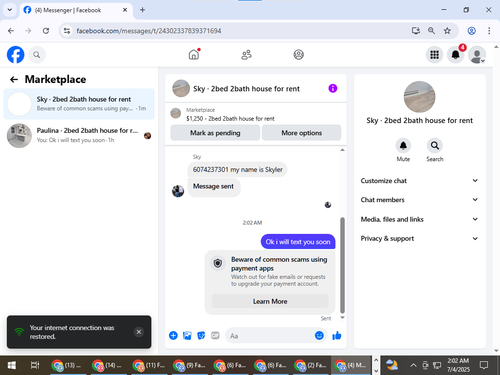Click Skyler's phone number message
The width and height of the screenshot is (500, 375).
237,169
